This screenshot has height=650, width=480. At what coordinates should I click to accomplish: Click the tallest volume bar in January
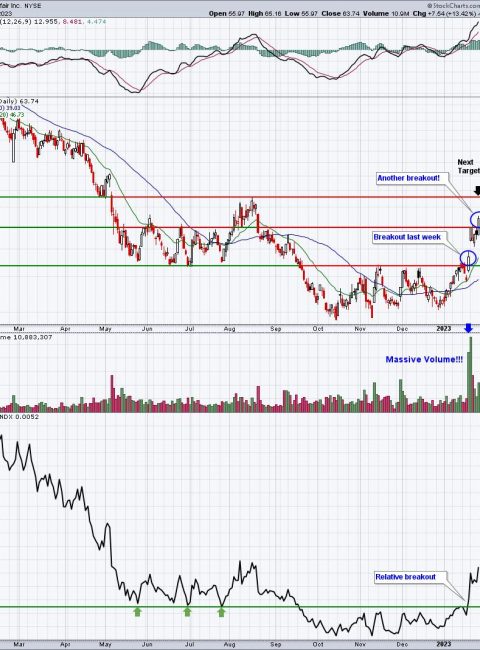coord(470,374)
